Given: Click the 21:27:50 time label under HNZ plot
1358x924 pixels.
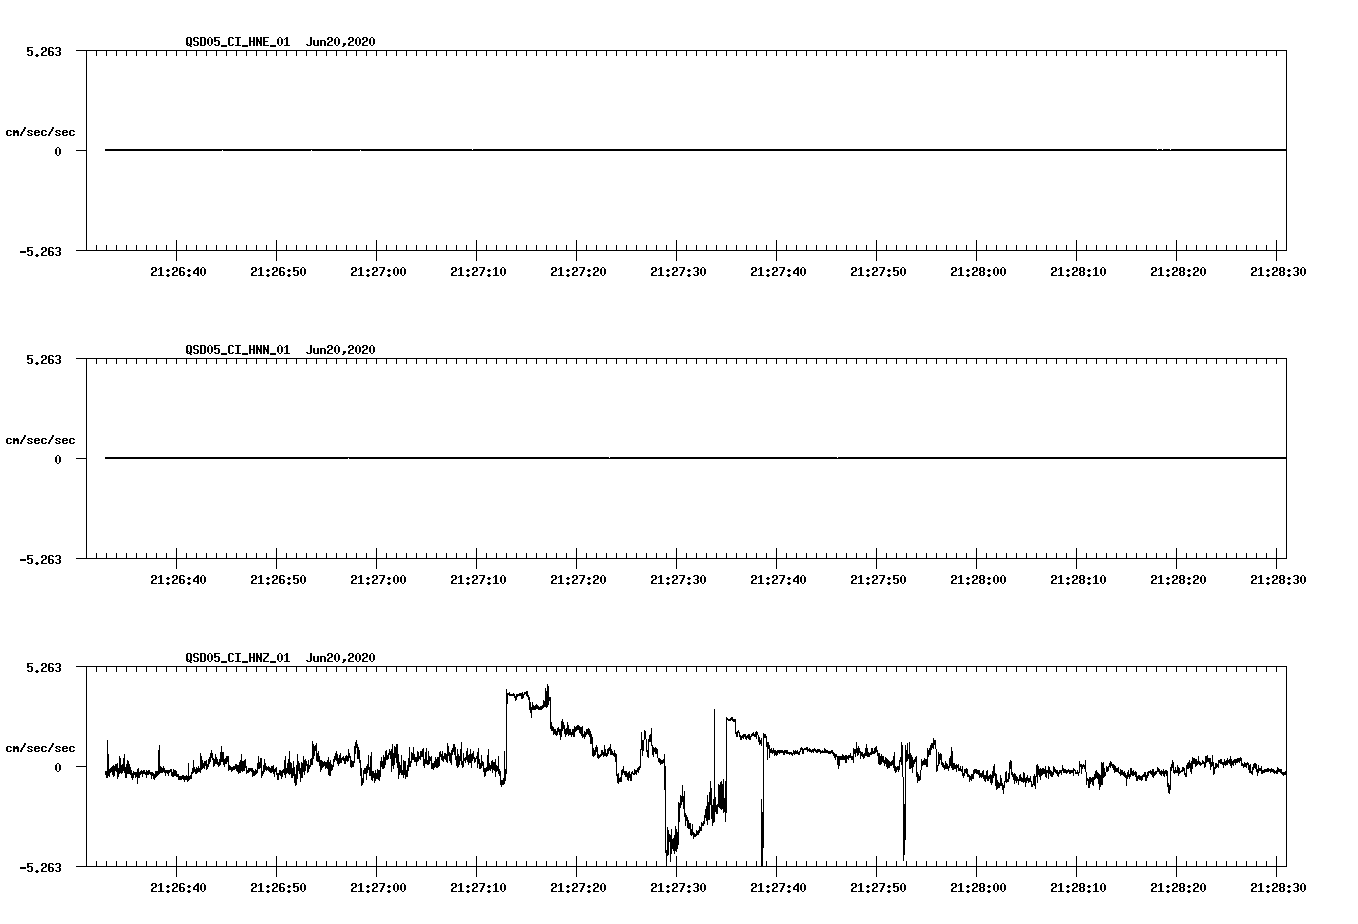Looking at the screenshot, I should coord(878,887).
